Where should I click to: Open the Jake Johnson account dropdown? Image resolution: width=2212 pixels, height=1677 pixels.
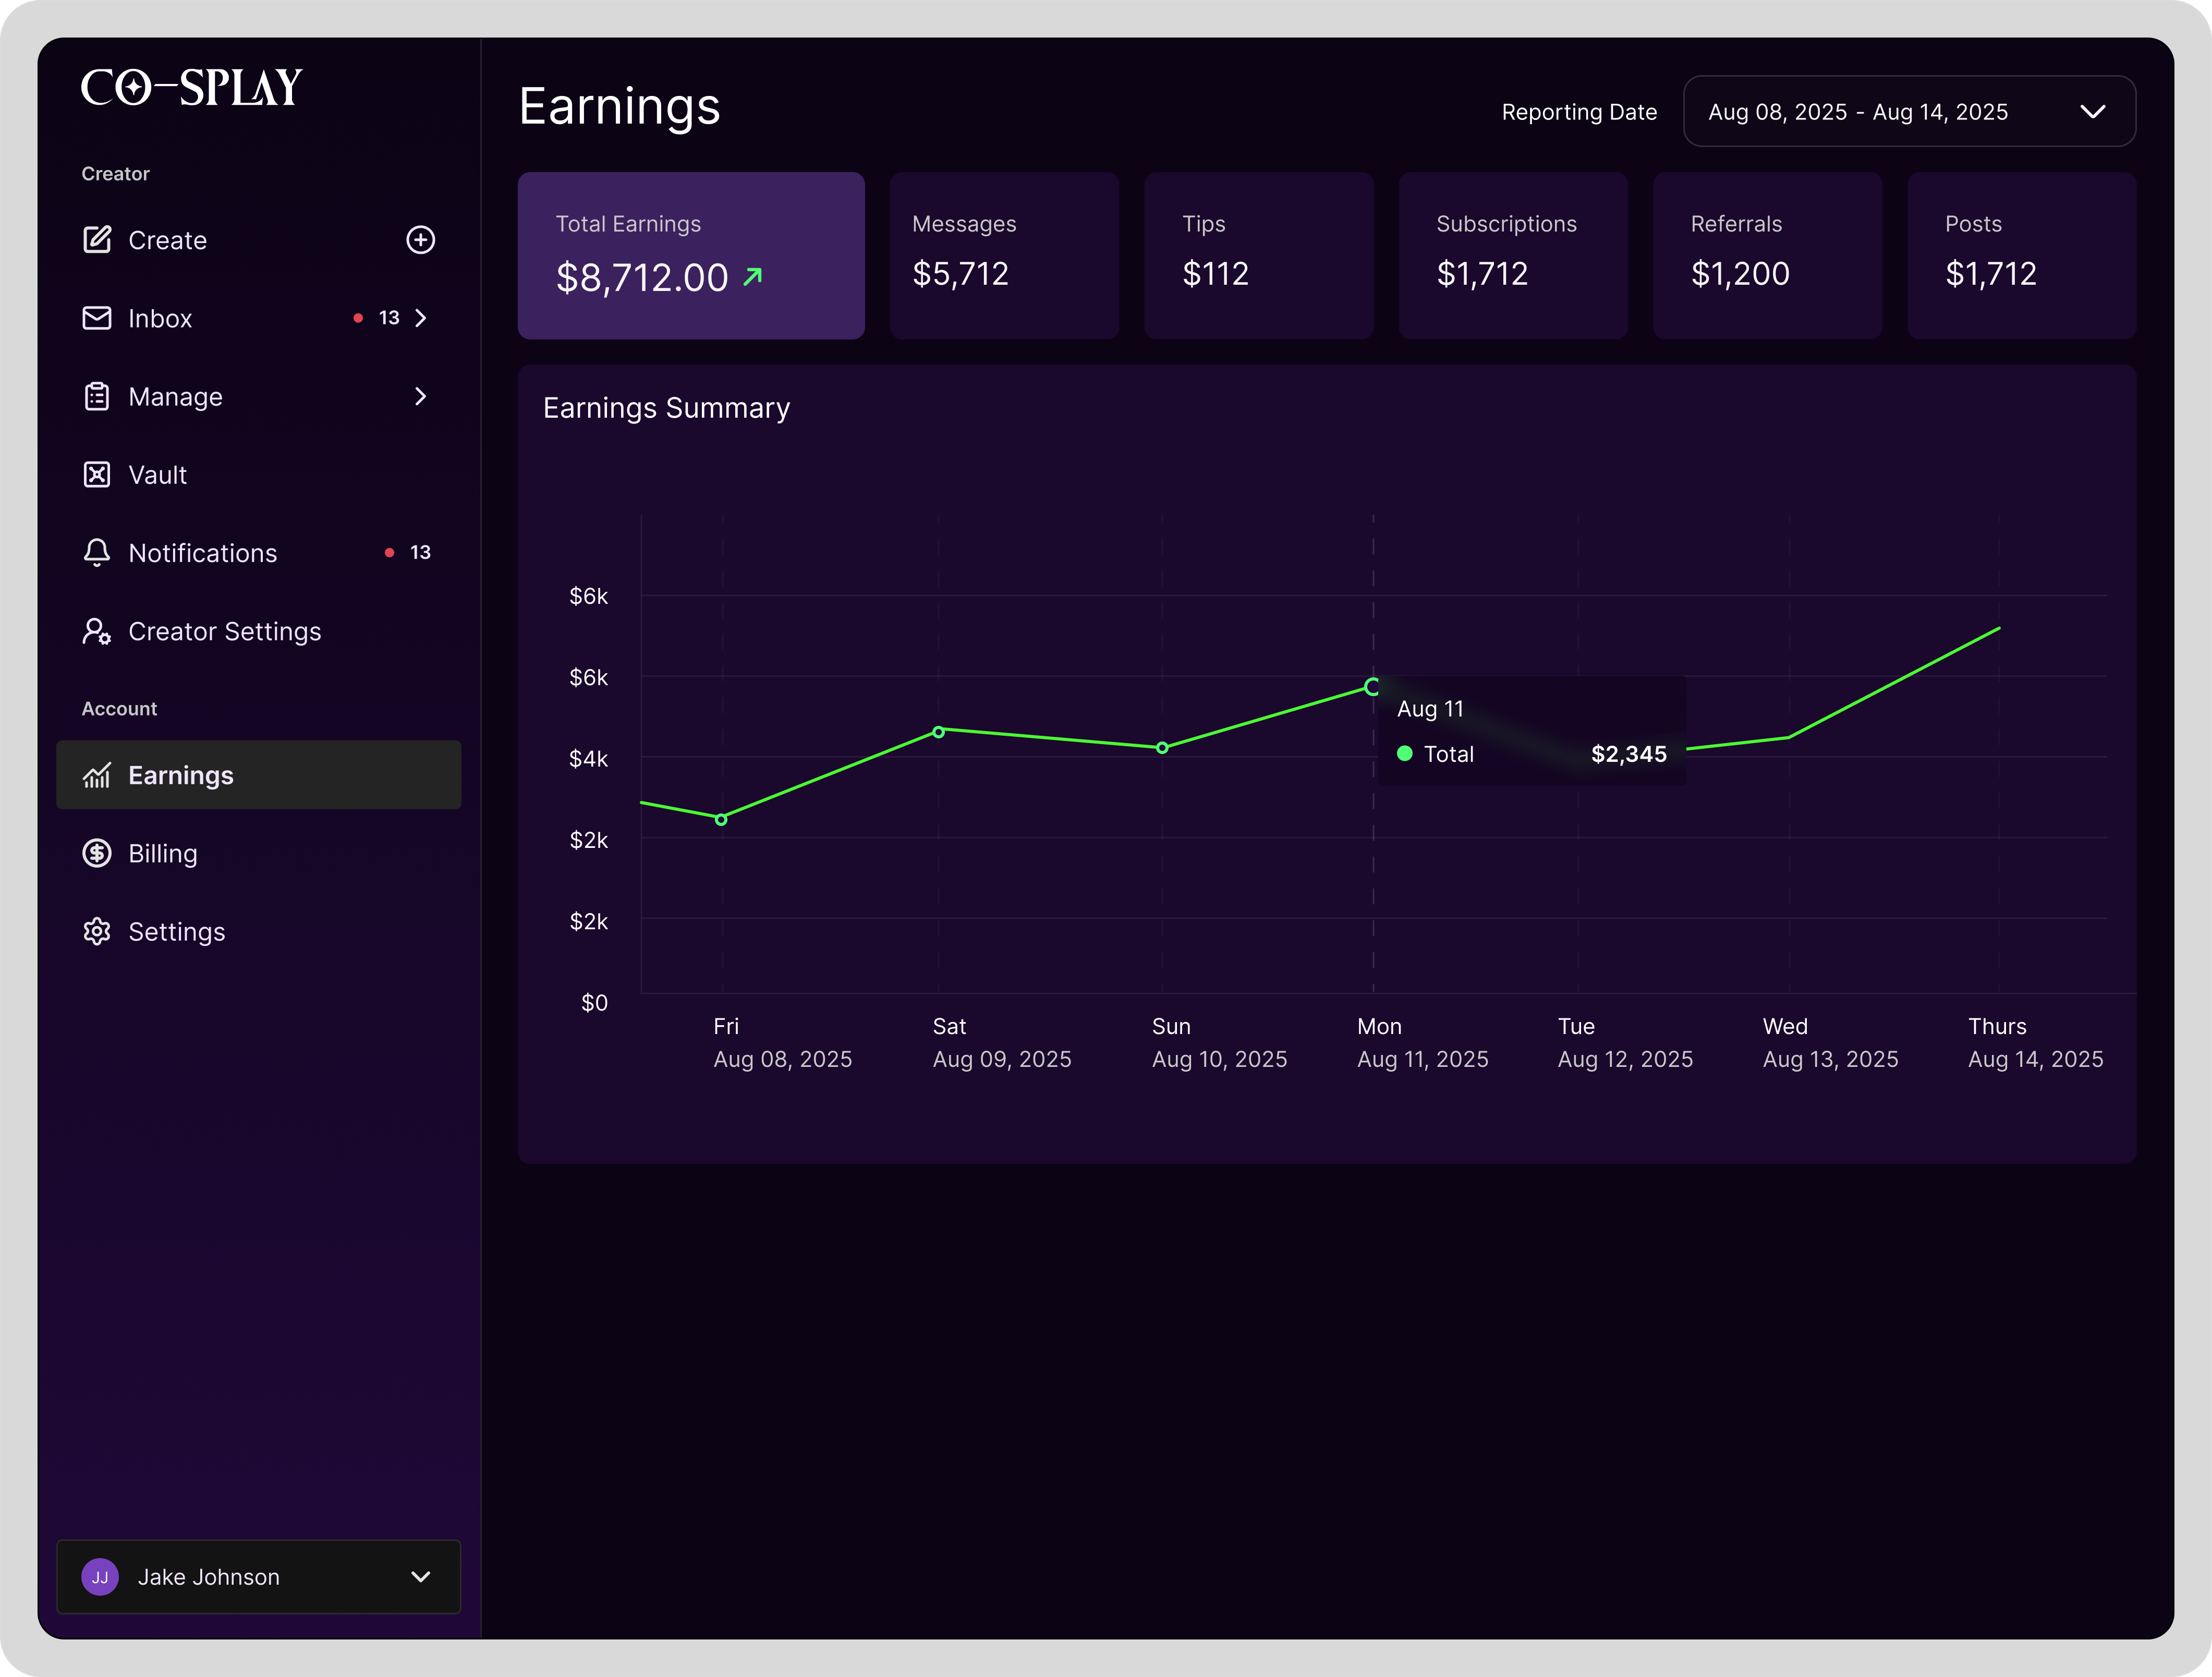click(259, 1577)
